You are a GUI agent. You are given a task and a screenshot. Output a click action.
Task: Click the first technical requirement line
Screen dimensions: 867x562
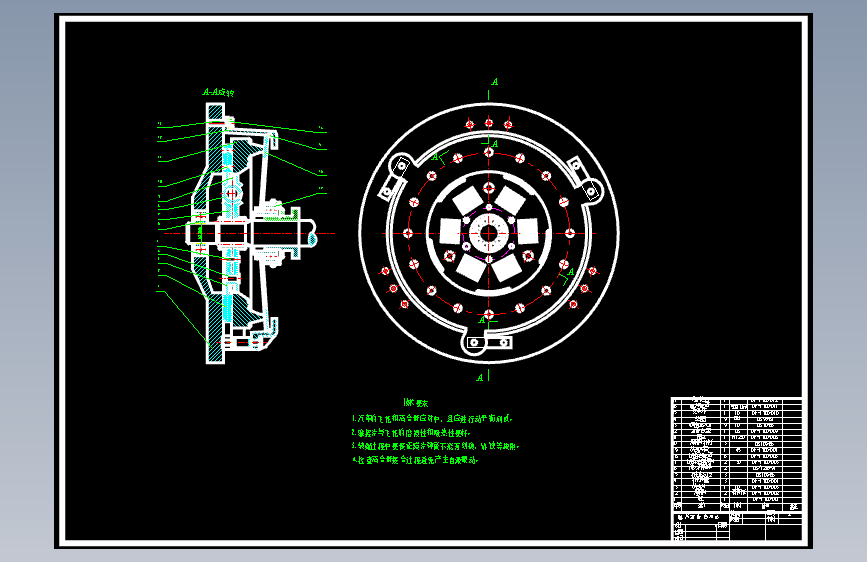tap(432, 419)
